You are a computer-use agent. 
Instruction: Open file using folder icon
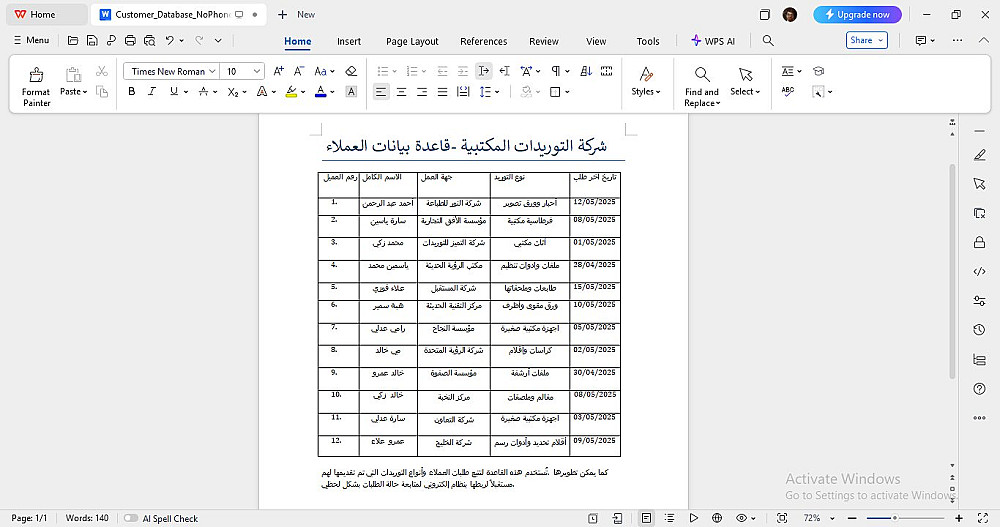[73, 40]
